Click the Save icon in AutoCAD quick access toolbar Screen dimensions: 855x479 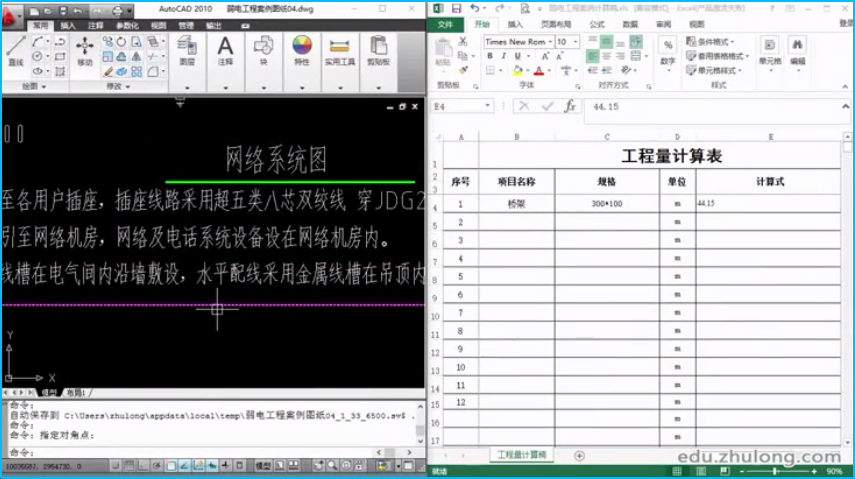[63, 10]
